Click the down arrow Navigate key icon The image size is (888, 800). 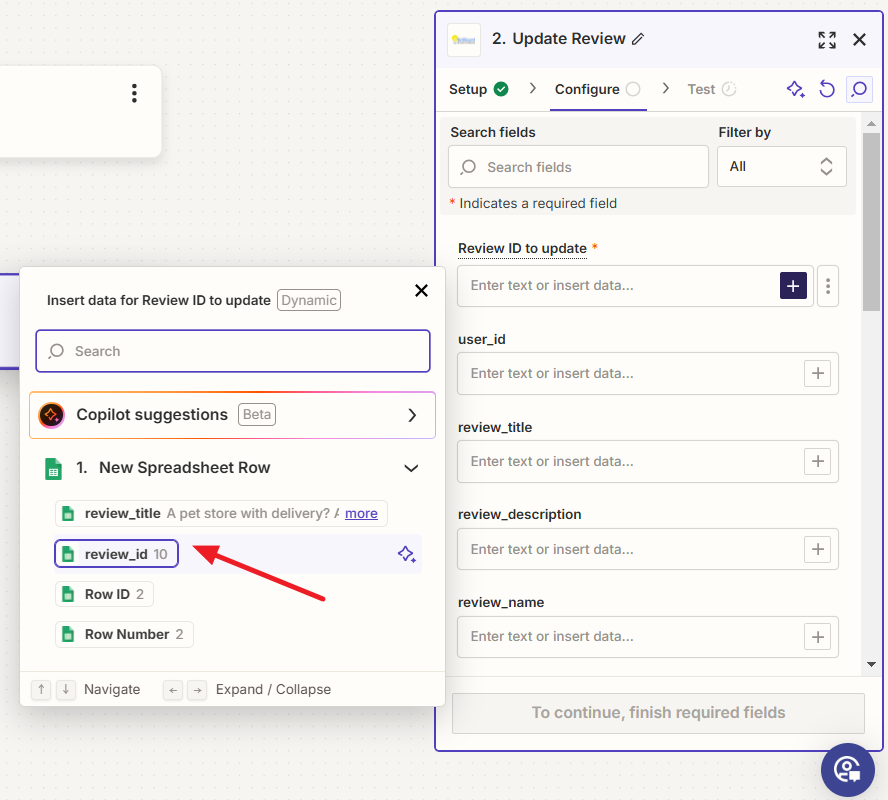pos(66,690)
